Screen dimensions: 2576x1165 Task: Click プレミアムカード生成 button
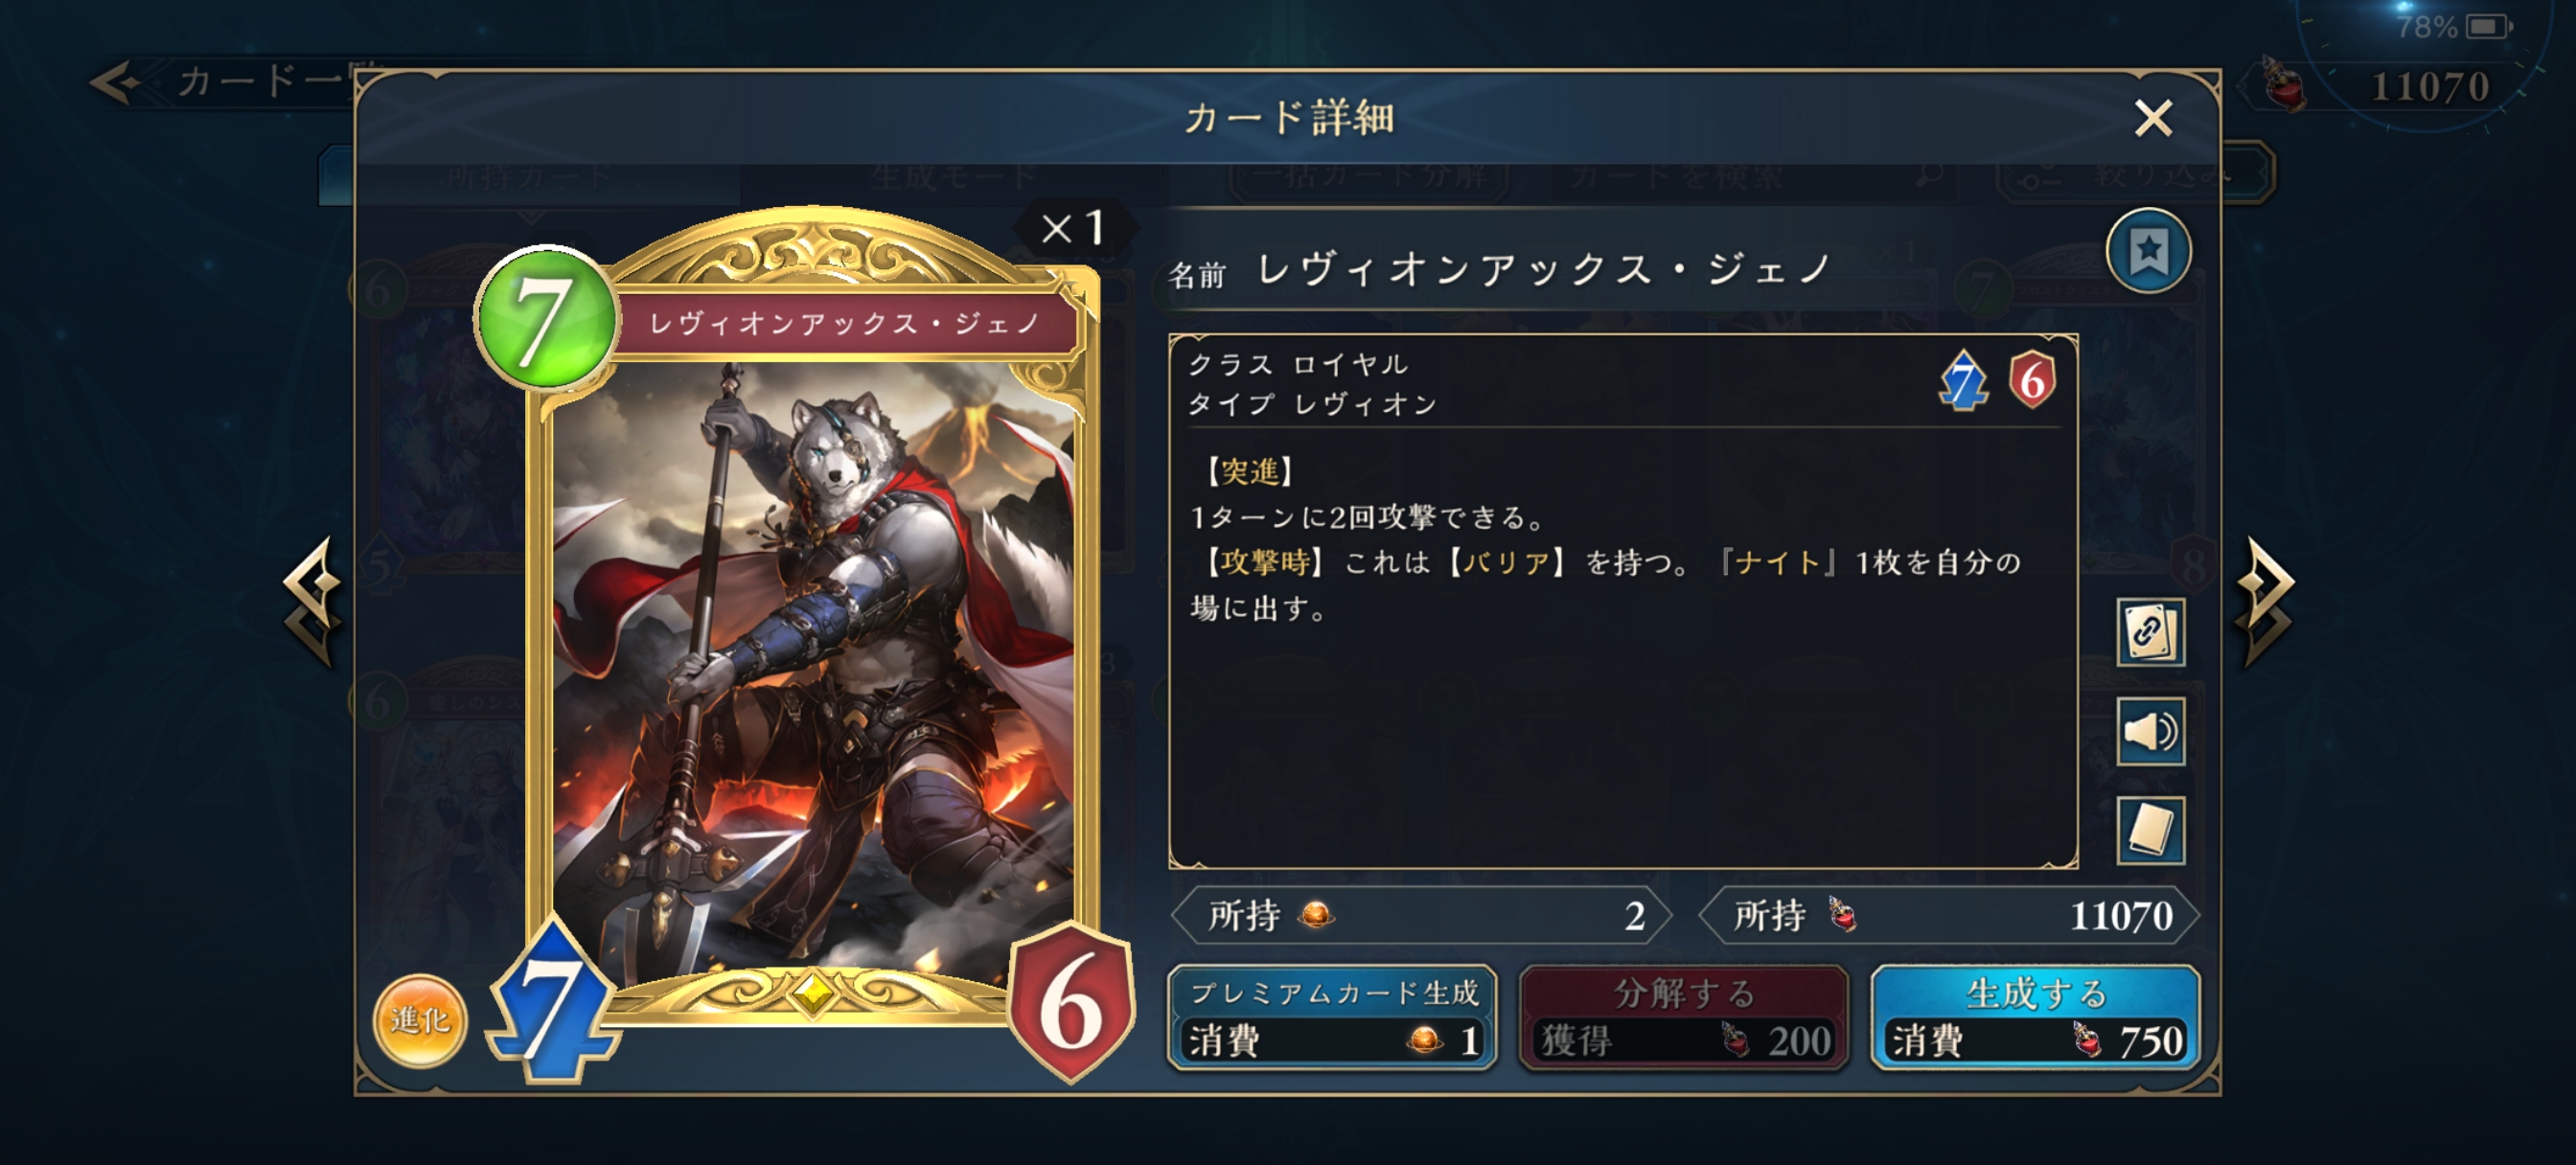coord(1332,1017)
